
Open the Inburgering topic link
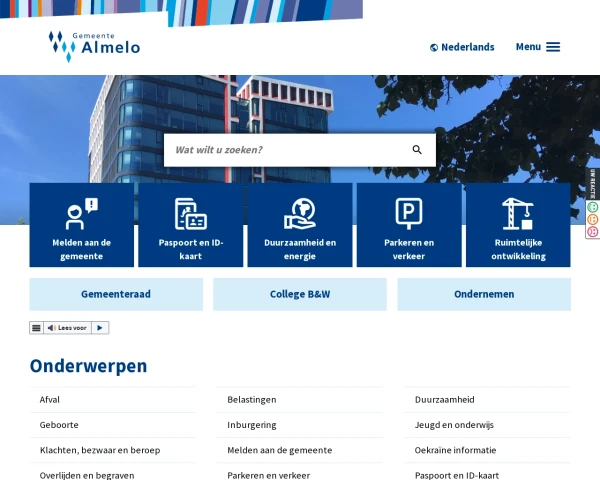click(x=252, y=425)
